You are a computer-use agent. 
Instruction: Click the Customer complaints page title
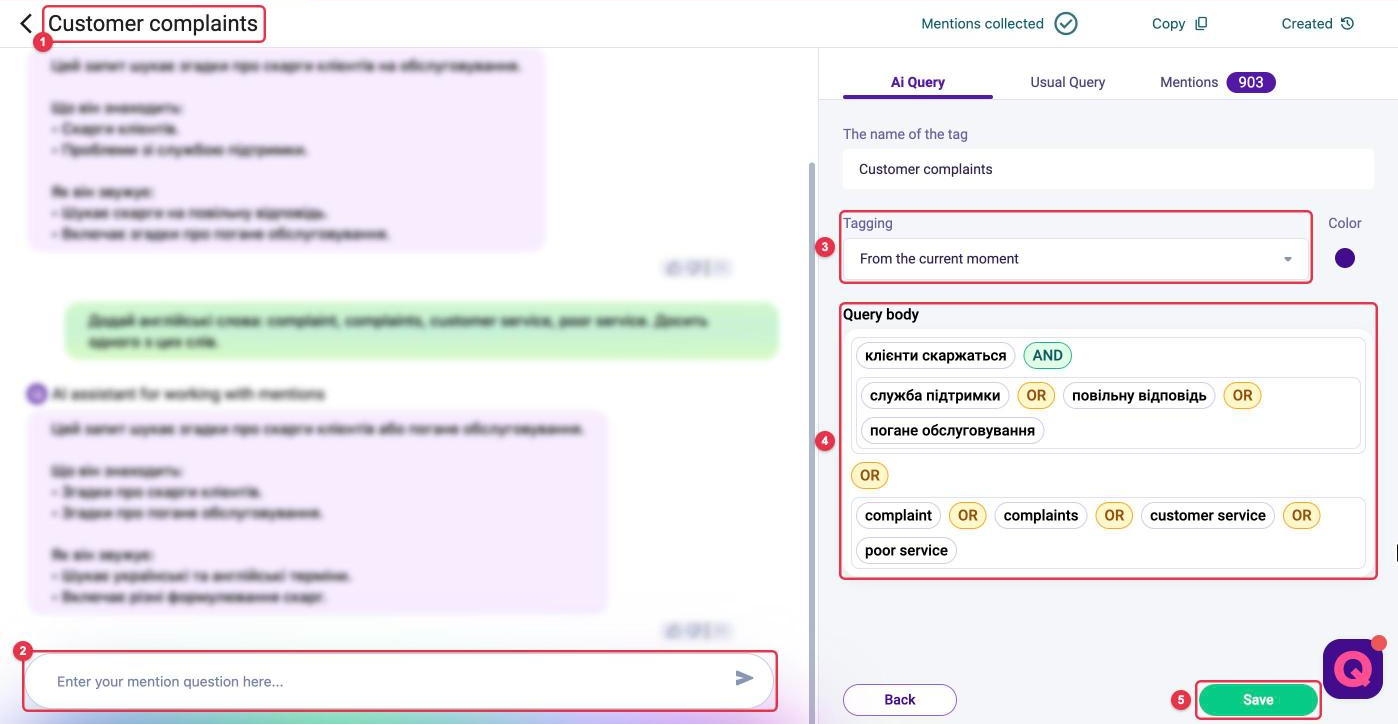pos(153,23)
